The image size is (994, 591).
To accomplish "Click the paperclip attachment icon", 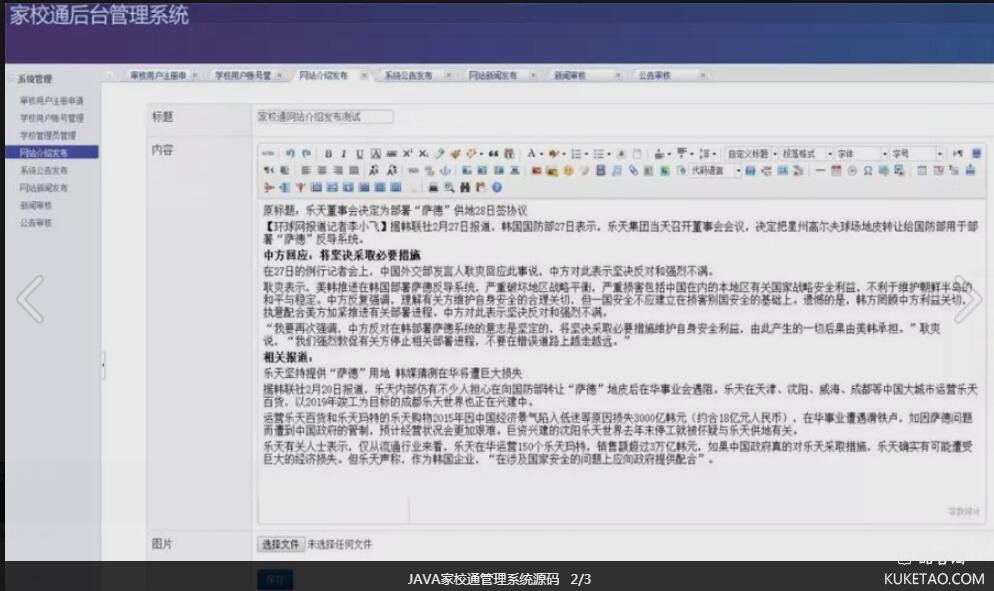I will tap(633, 171).
